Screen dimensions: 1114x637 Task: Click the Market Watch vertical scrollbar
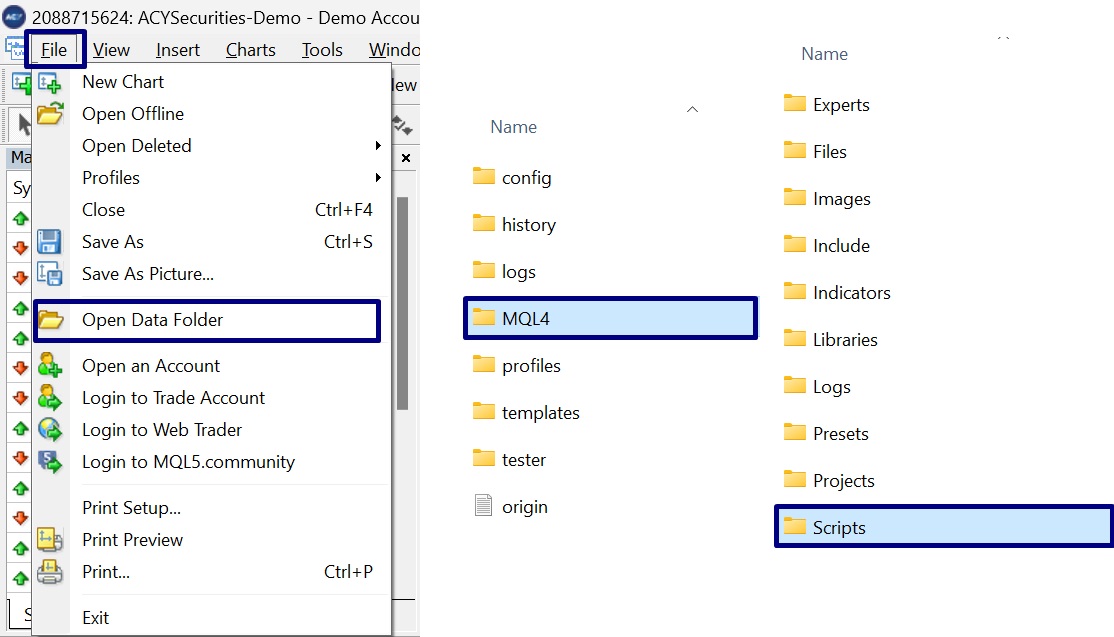pos(403,300)
